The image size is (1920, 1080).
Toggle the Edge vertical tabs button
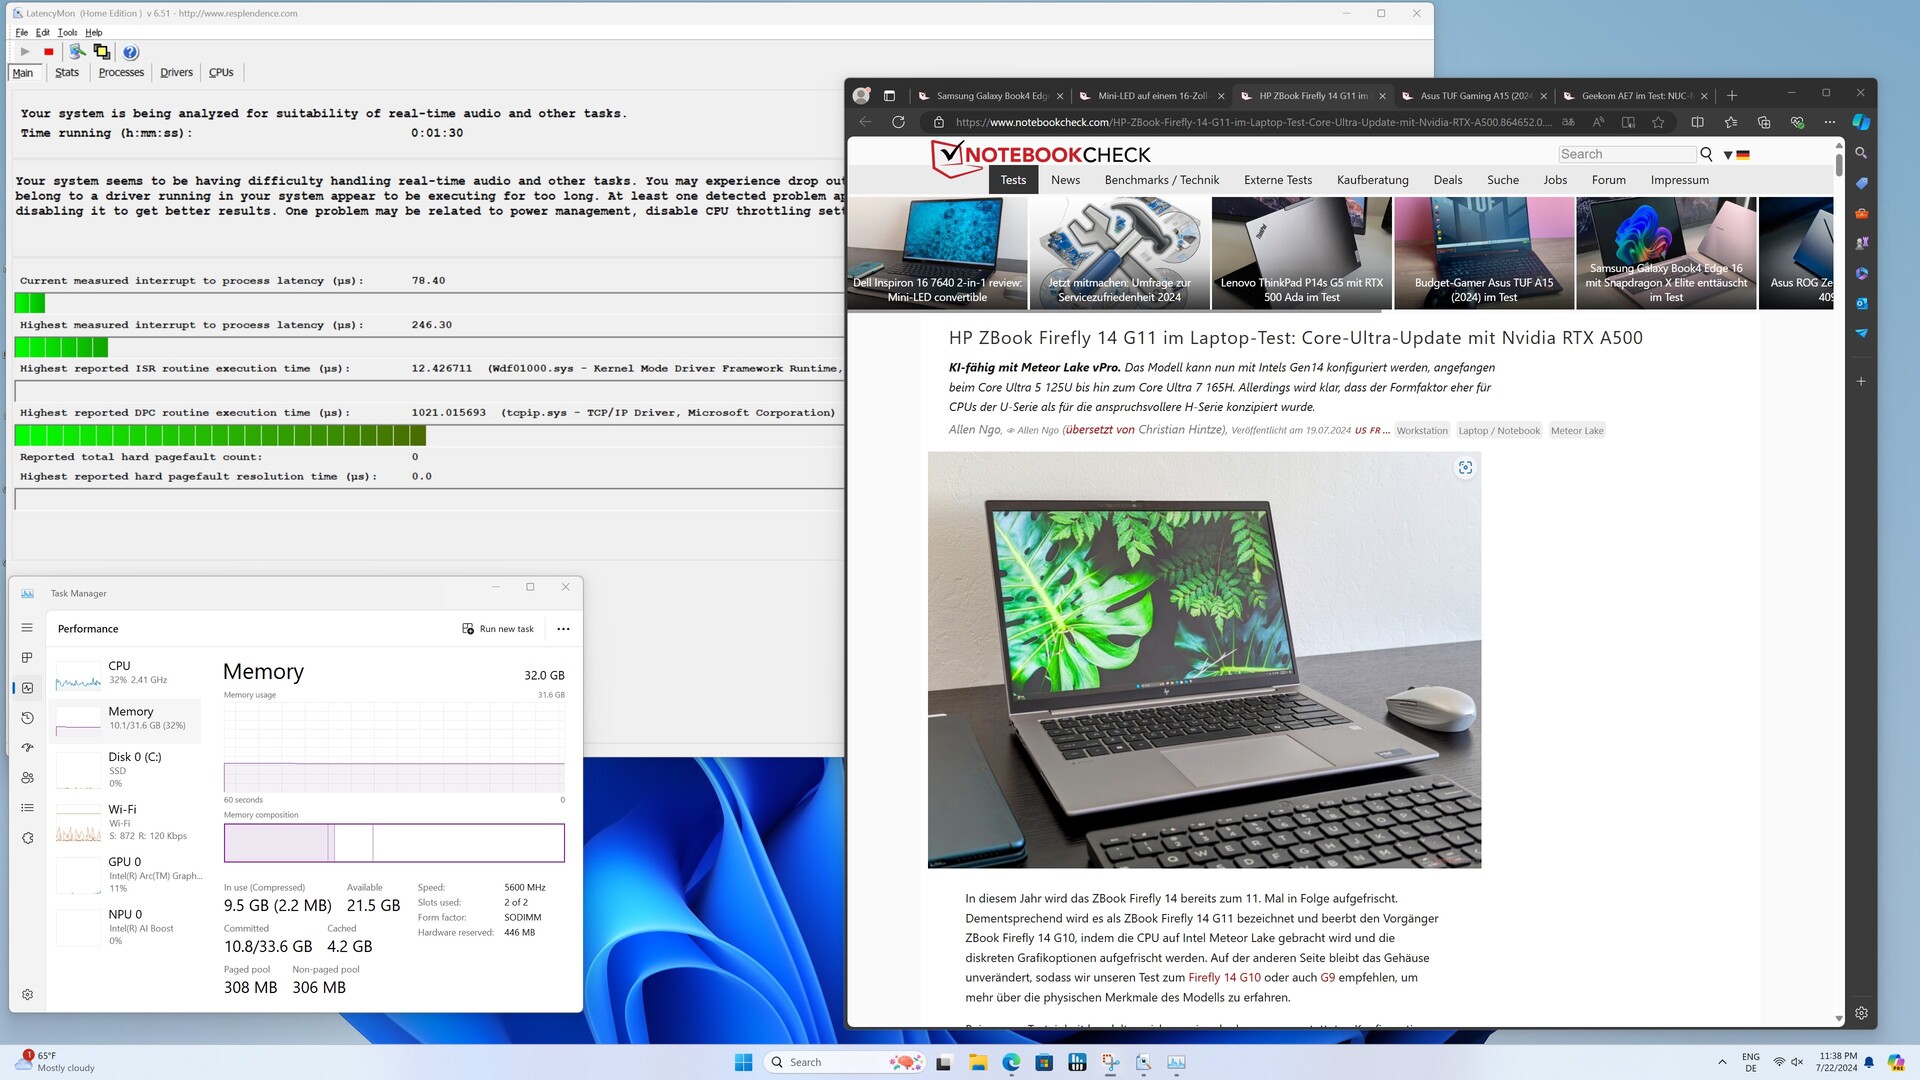coord(889,96)
